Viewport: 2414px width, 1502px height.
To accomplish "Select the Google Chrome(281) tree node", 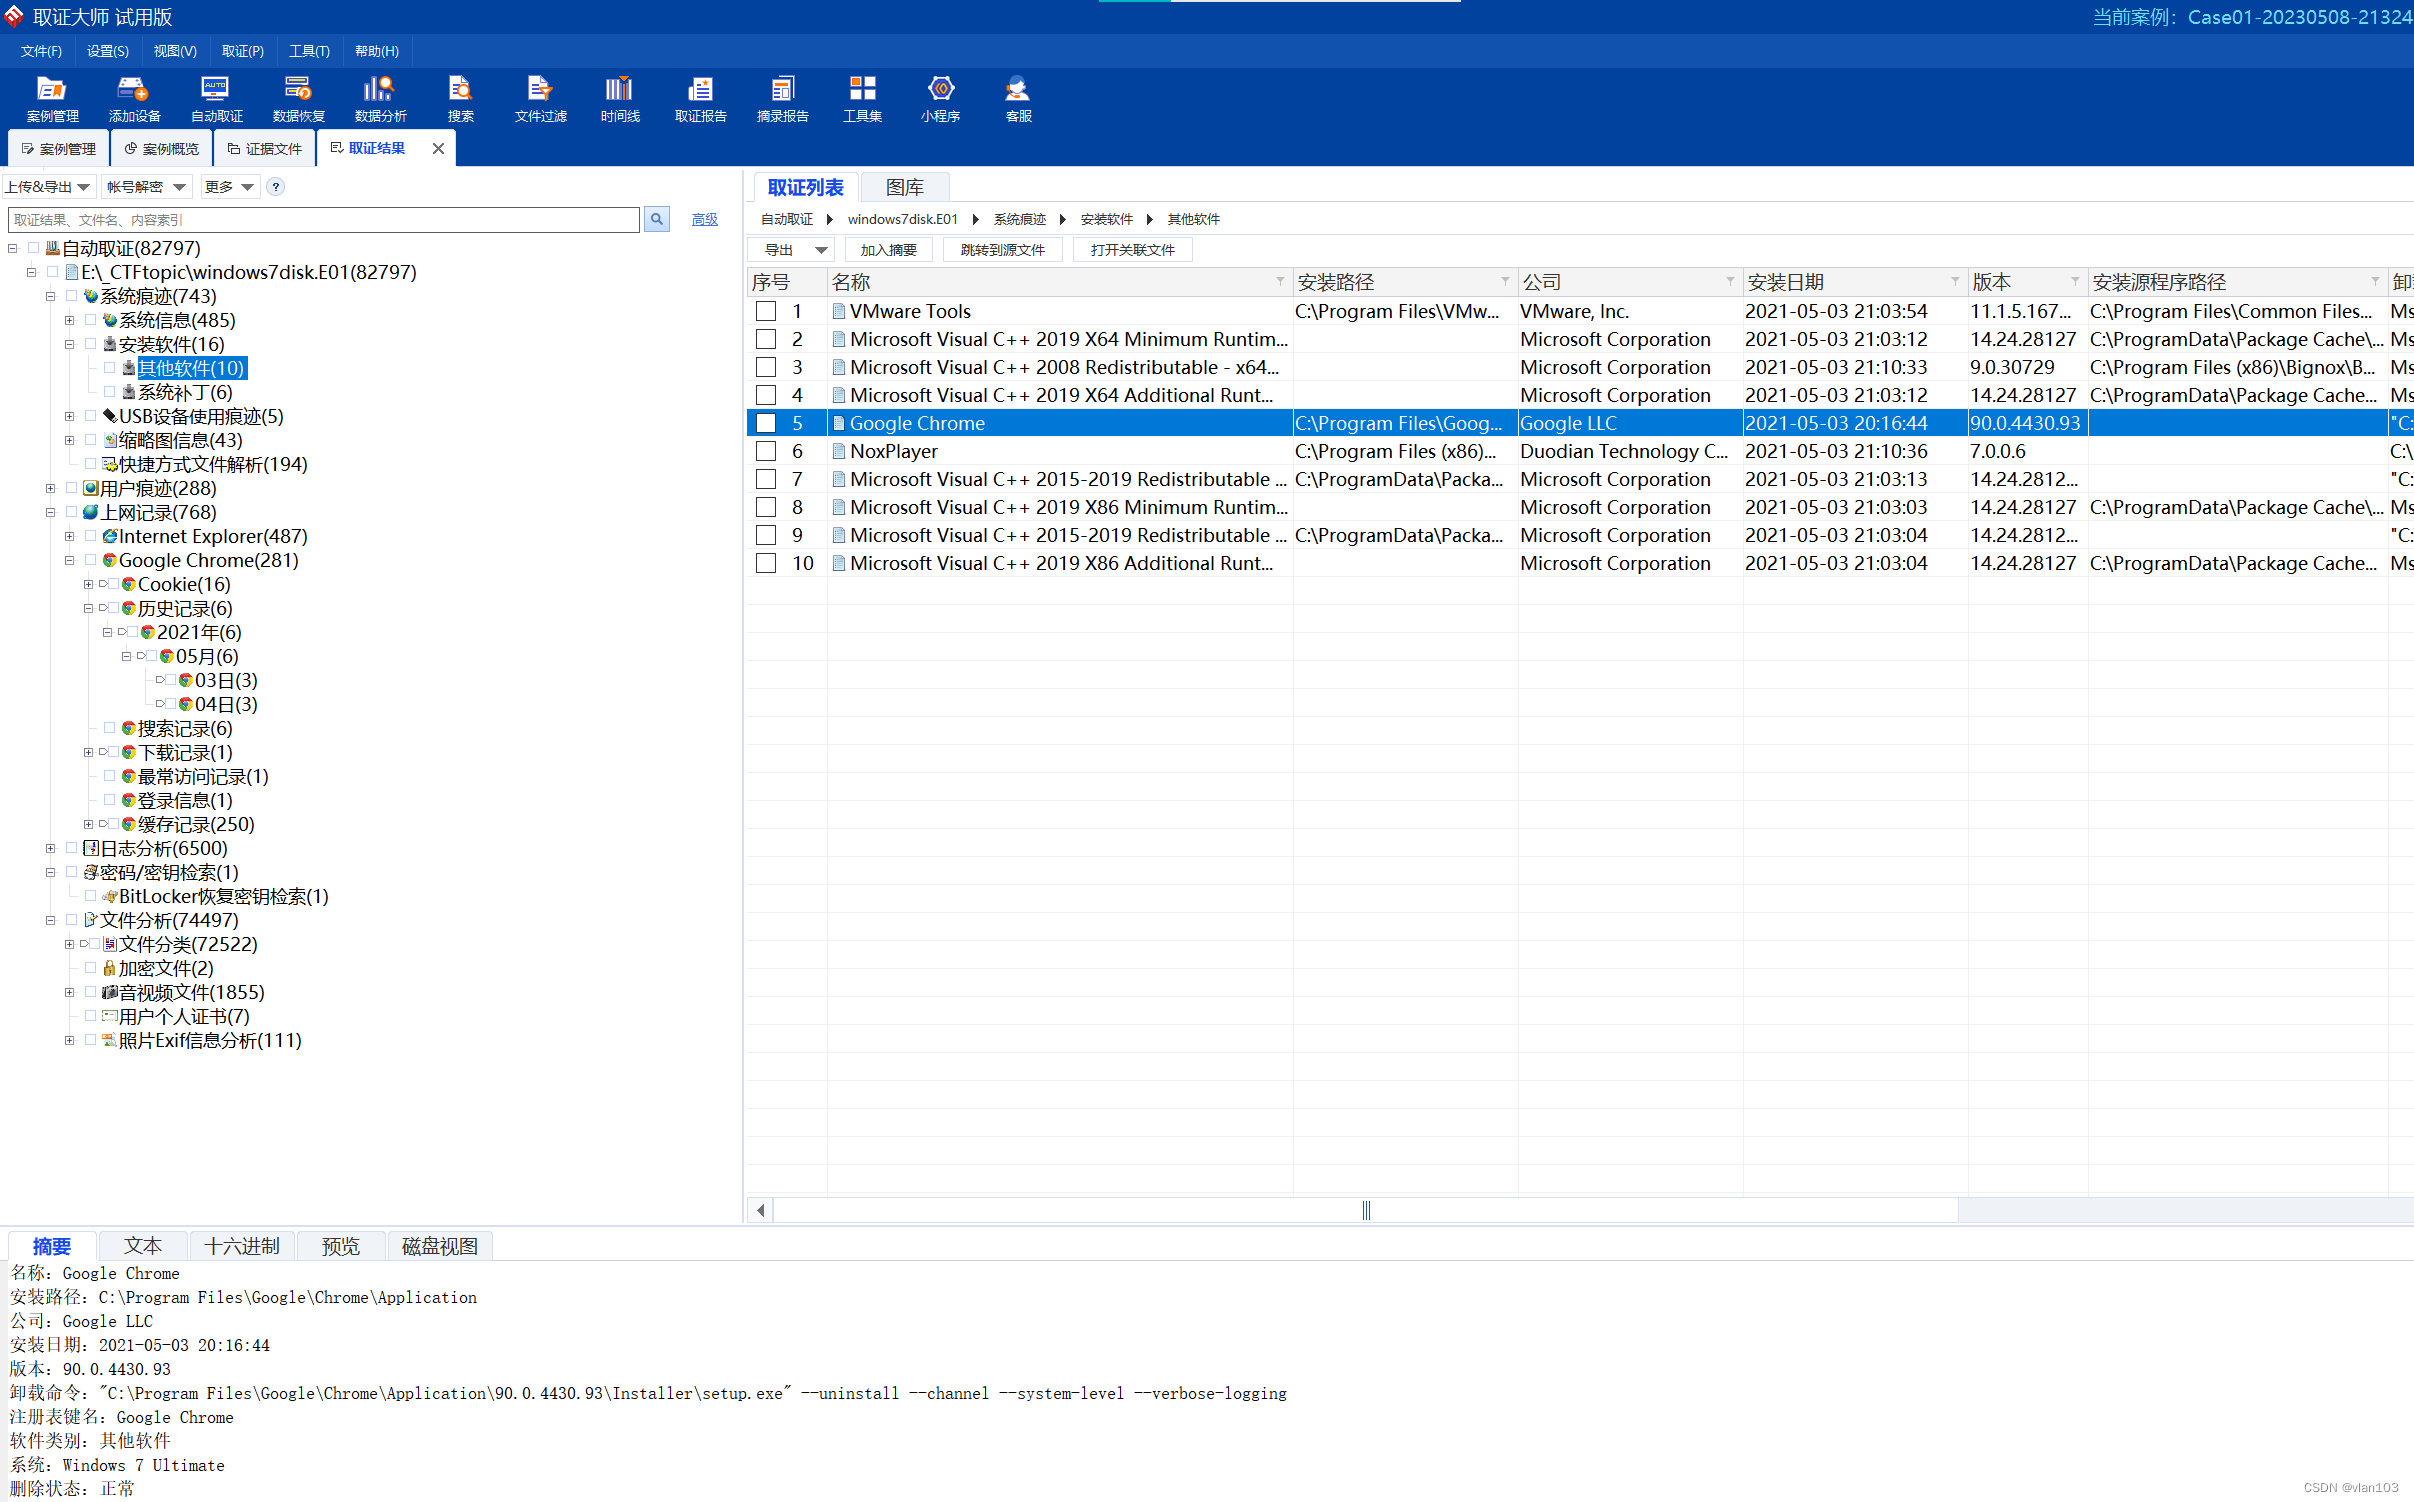I will (208, 560).
